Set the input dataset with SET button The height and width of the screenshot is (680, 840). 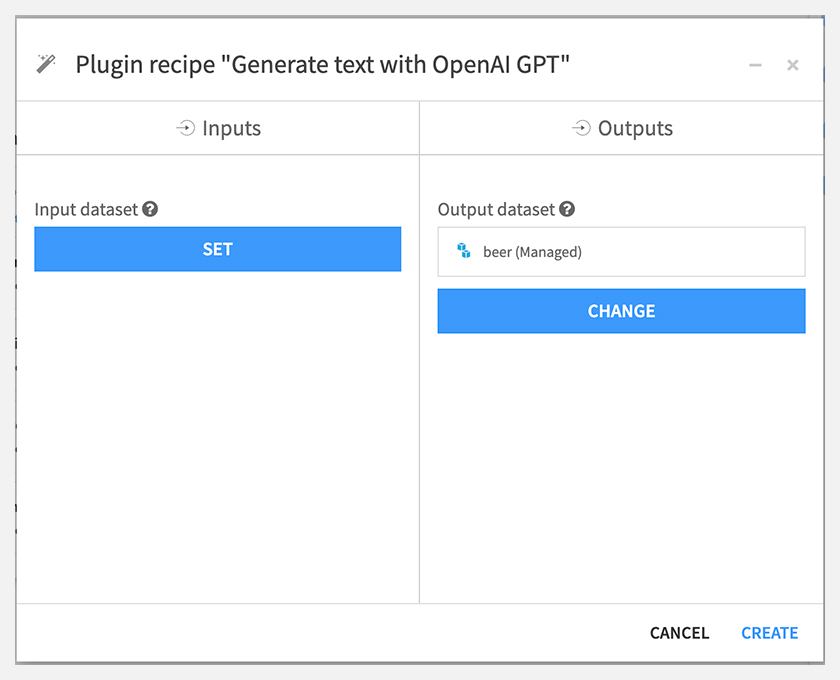click(x=218, y=249)
